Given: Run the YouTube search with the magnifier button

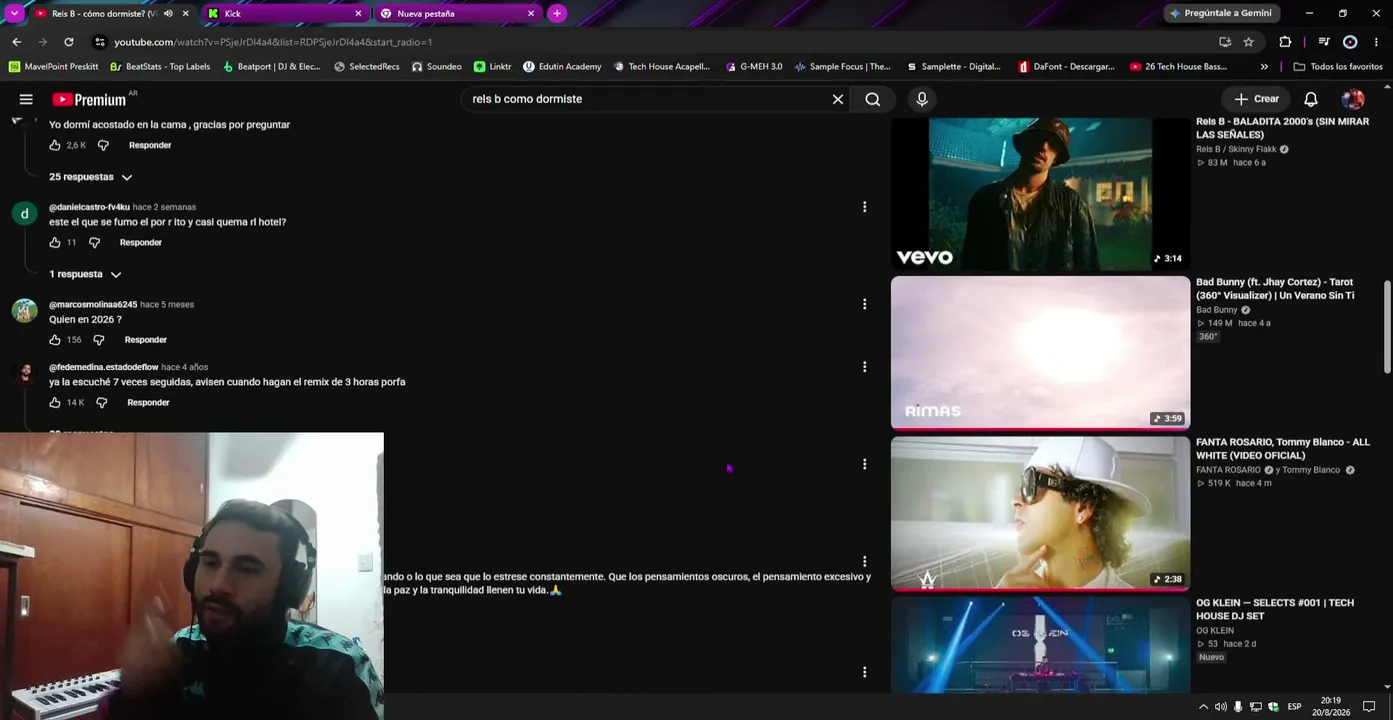Looking at the screenshot, I should (873, 99).
